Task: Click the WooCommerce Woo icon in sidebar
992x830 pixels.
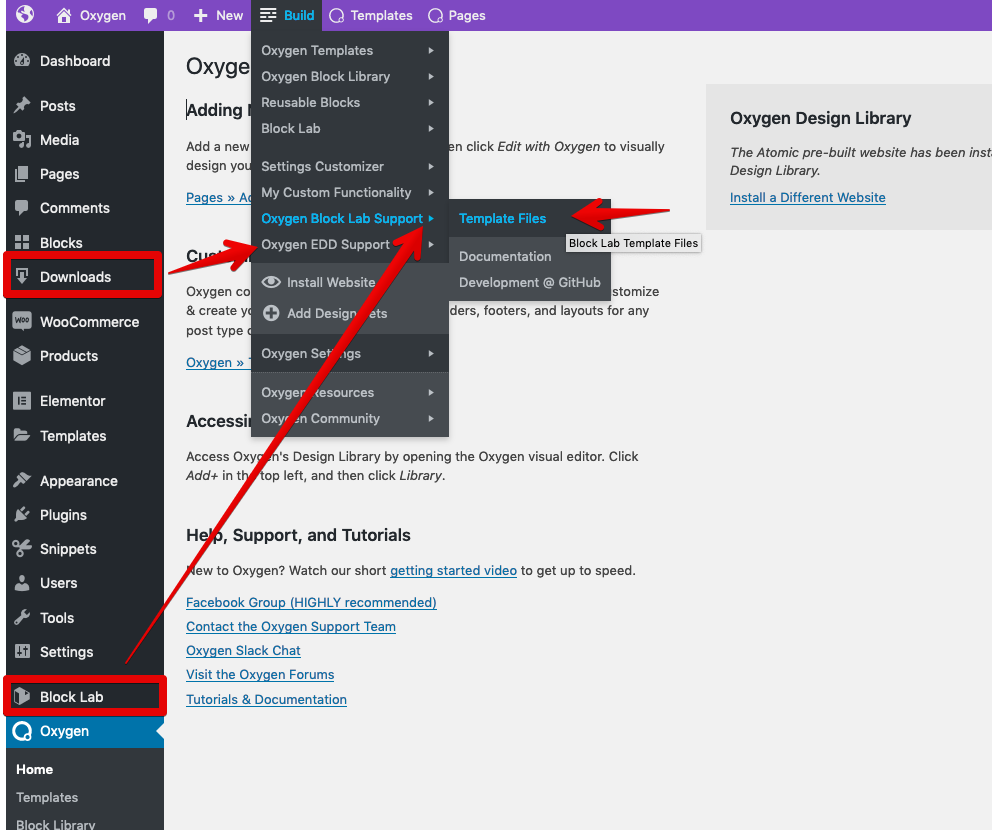Action: [x=22, y=321]
